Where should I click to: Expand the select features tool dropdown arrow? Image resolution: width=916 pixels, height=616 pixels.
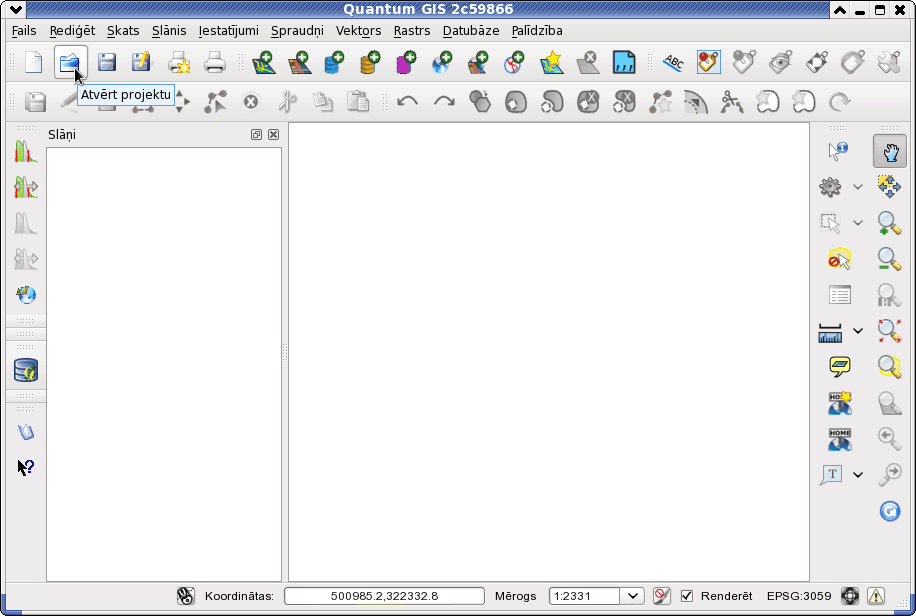click(x=858, y=223)
